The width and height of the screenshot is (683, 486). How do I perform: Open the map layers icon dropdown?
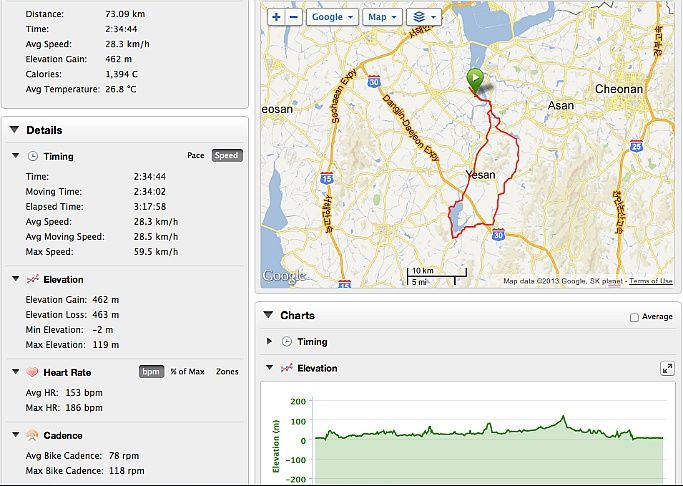point(424,17)
